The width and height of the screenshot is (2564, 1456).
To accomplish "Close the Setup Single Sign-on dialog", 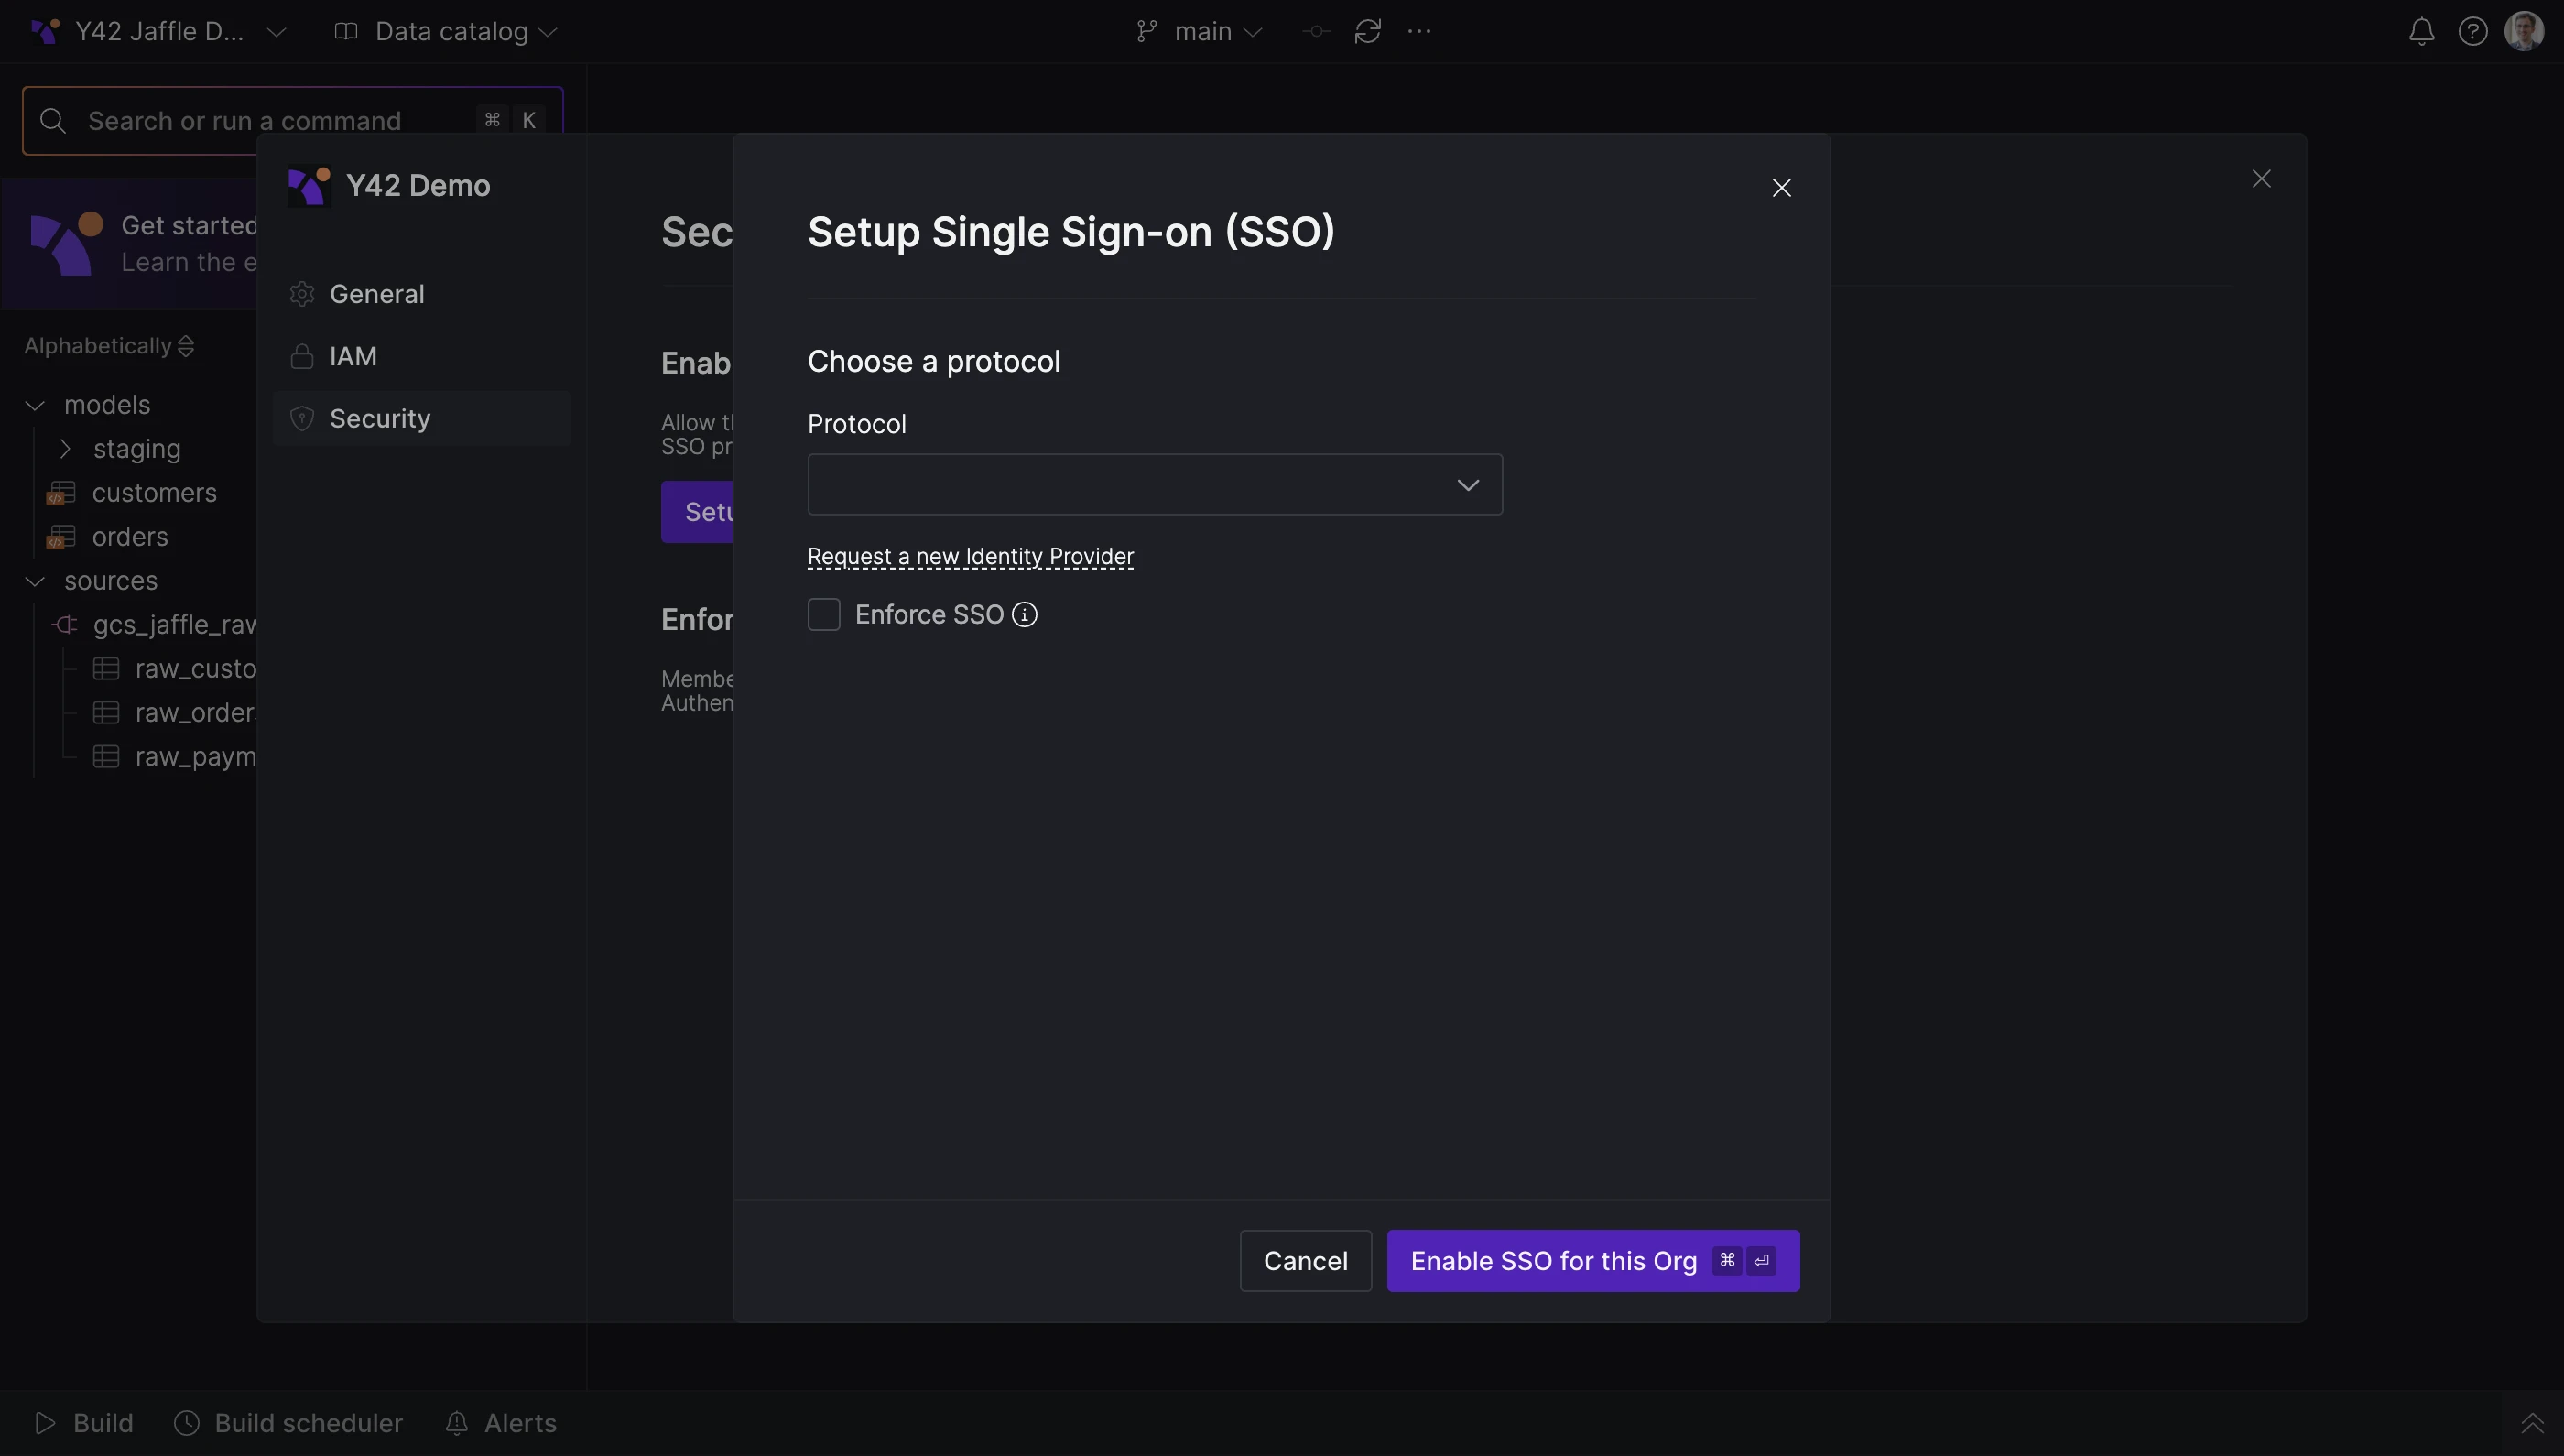I will point(1781,188).
